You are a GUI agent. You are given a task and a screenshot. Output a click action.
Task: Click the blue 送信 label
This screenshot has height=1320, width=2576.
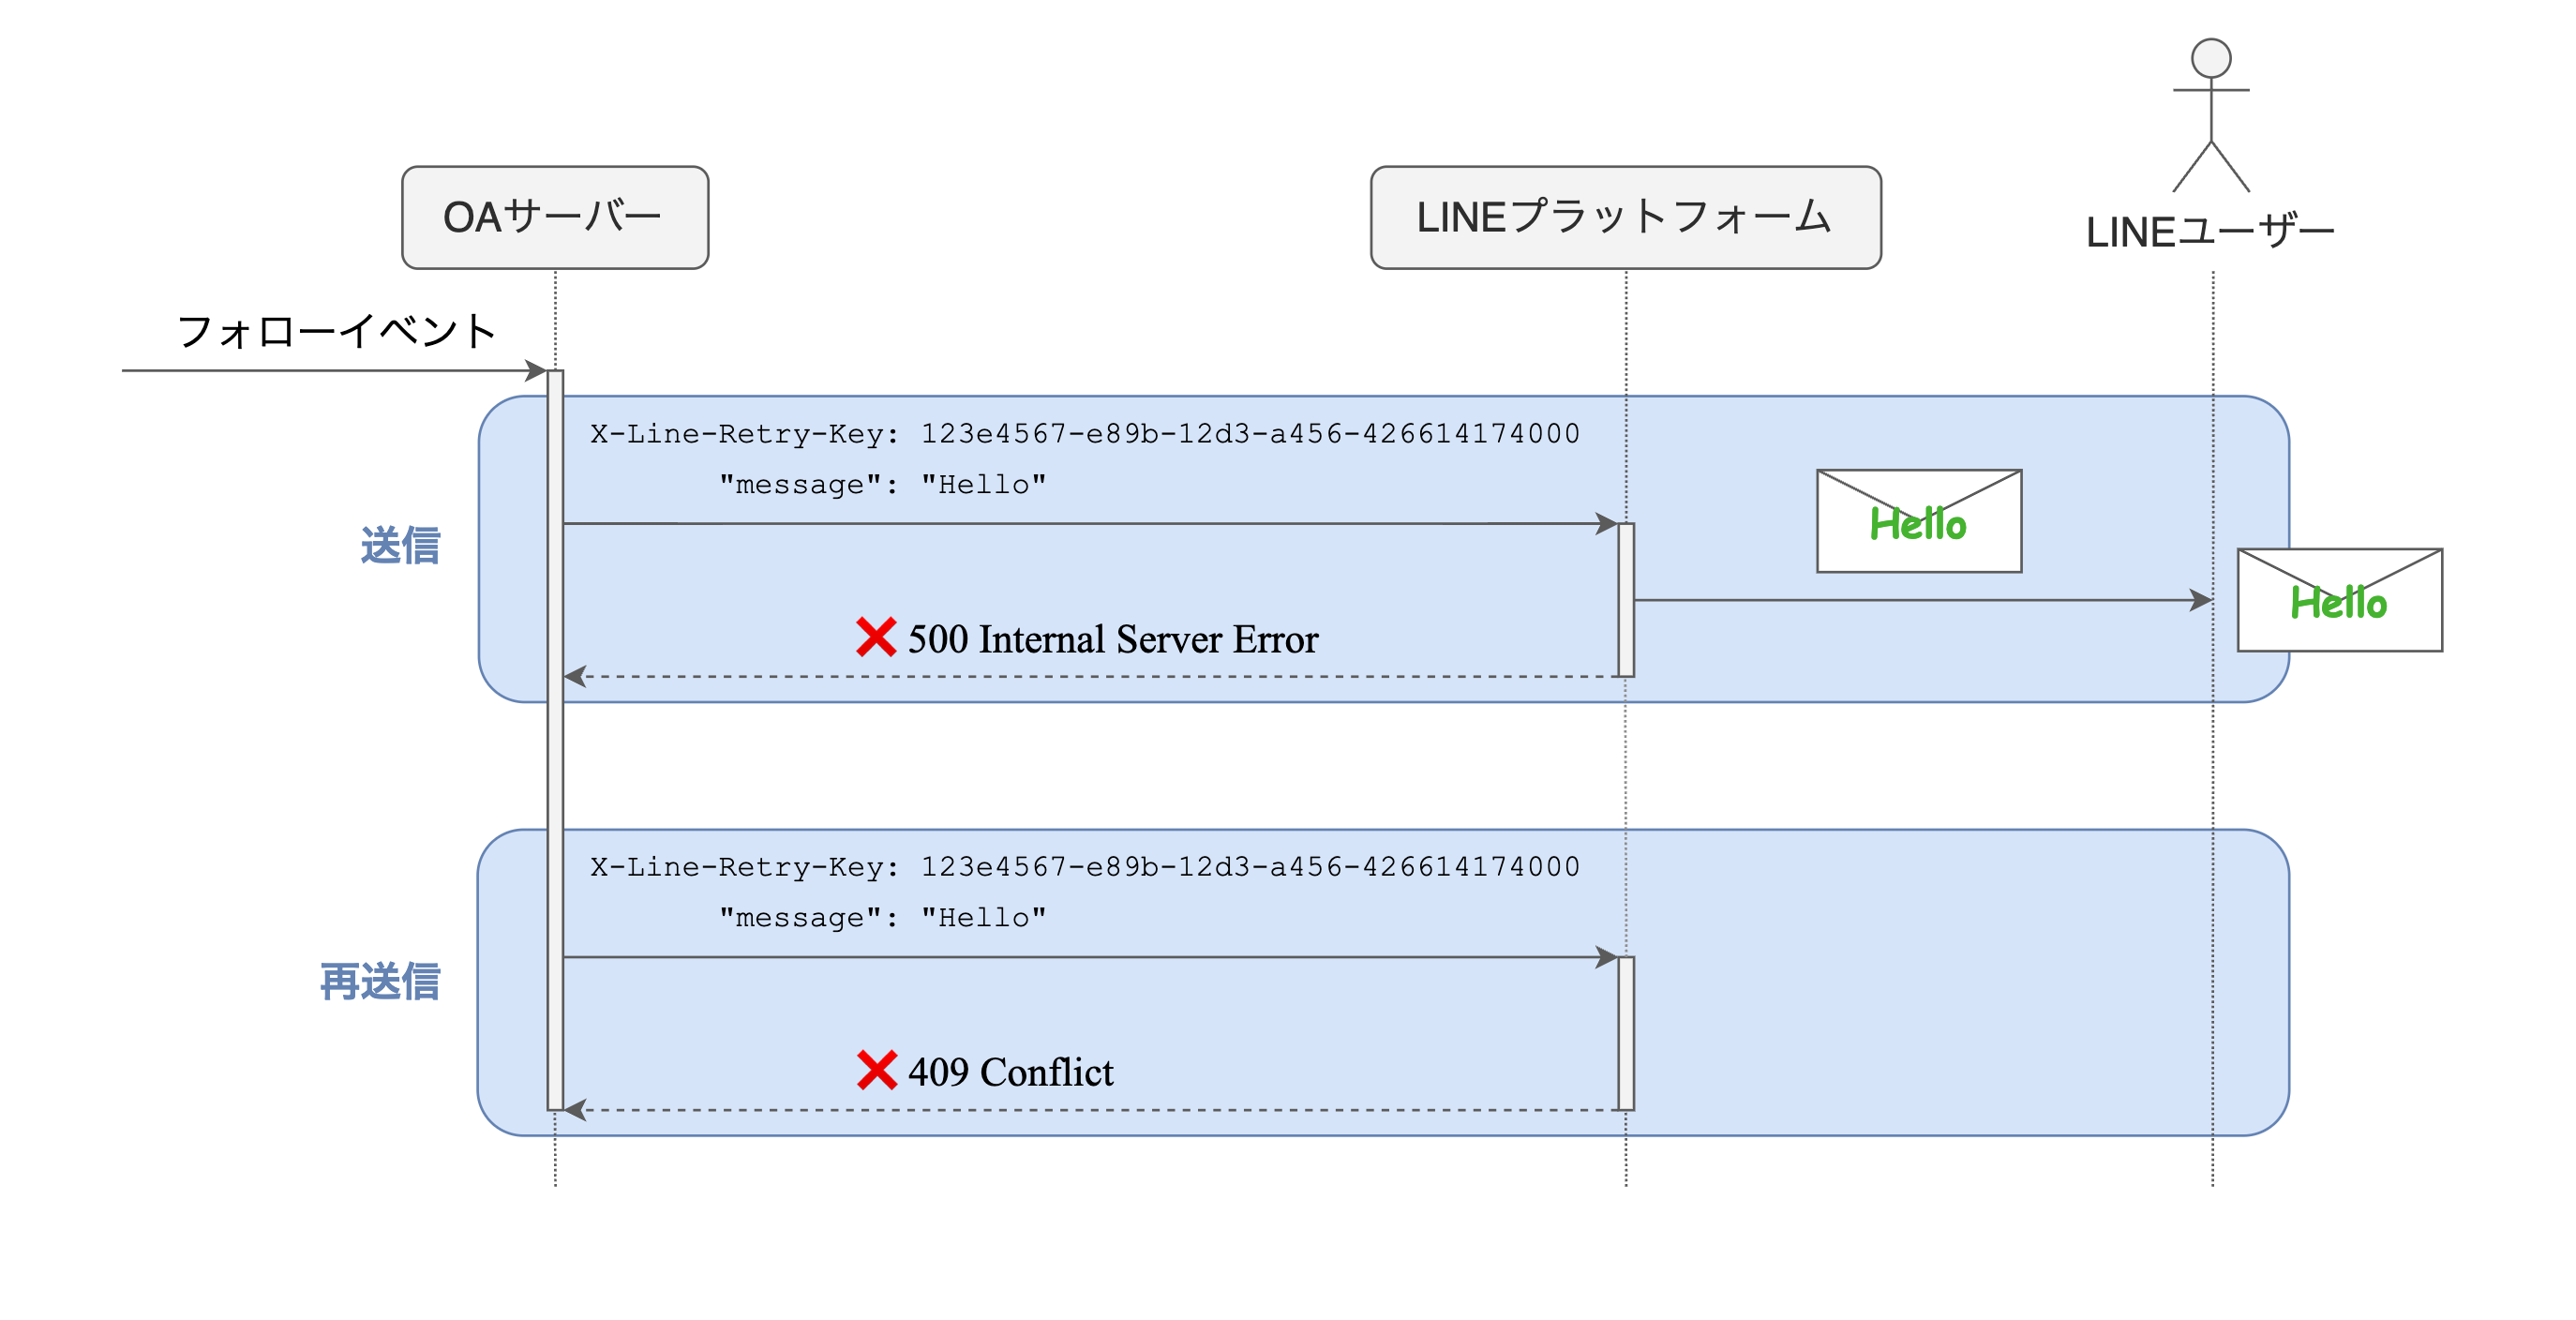coord(400,546)
